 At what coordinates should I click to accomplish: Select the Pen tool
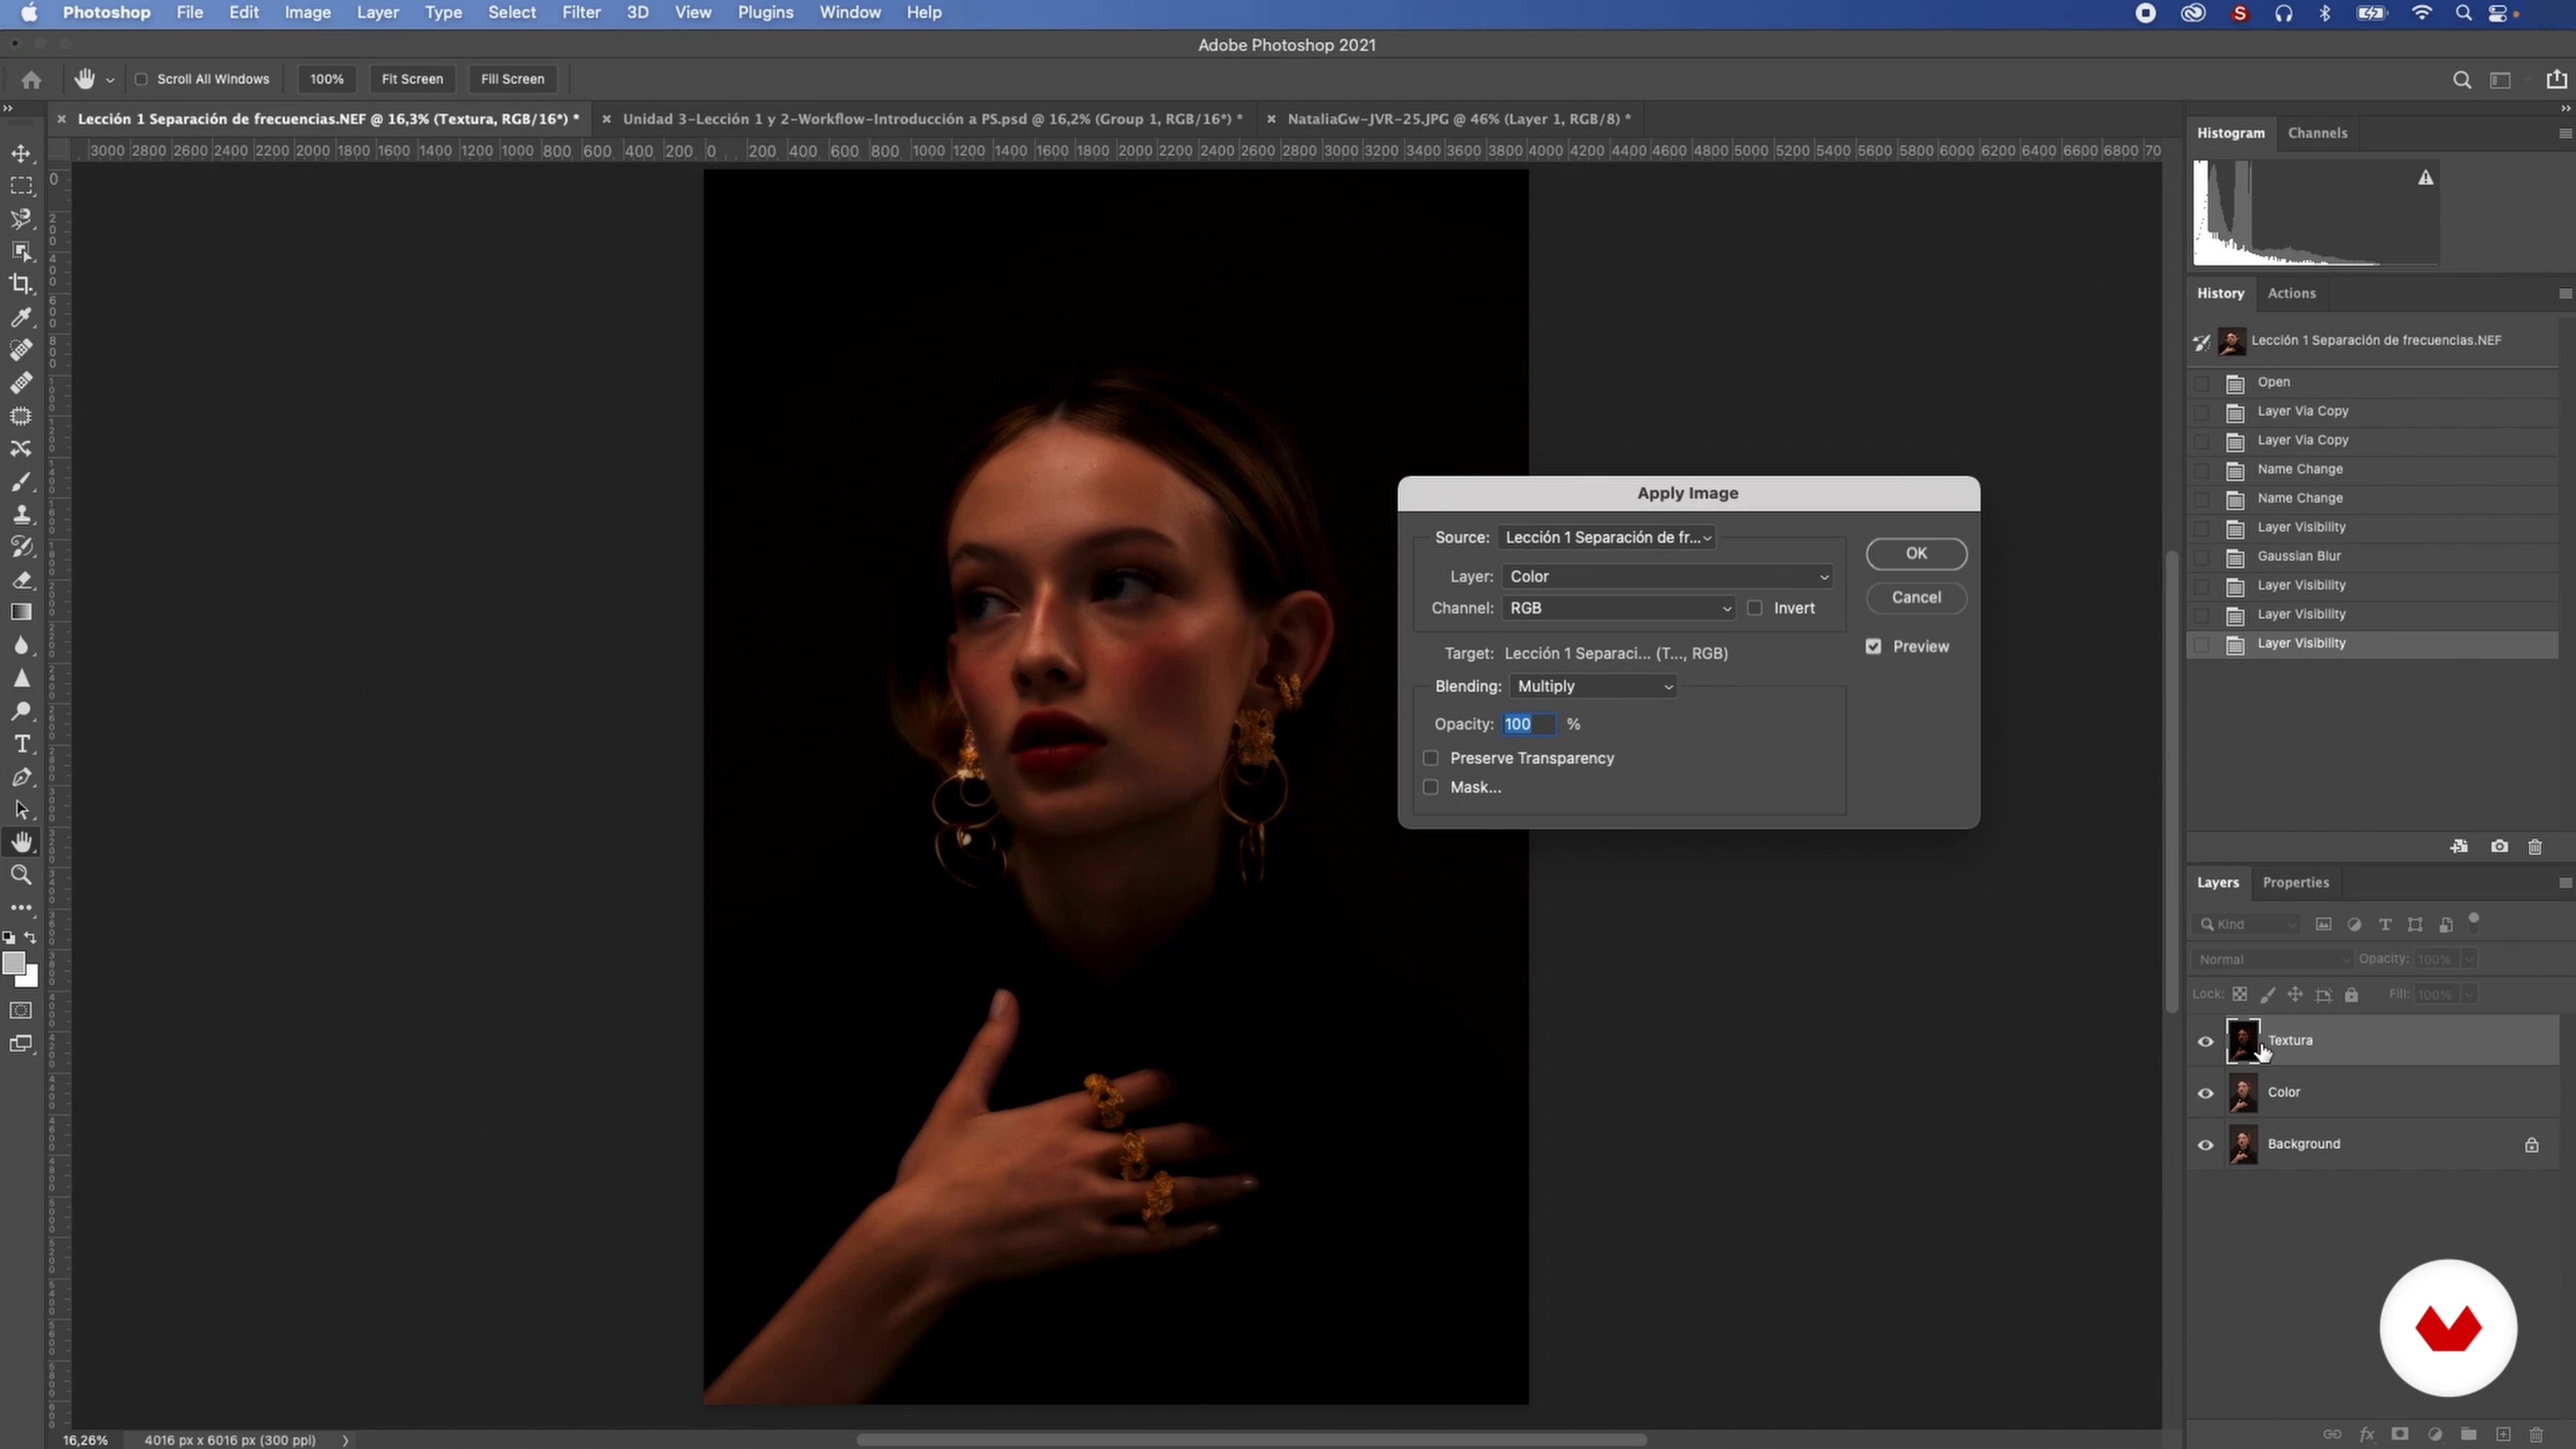[21, 777]
